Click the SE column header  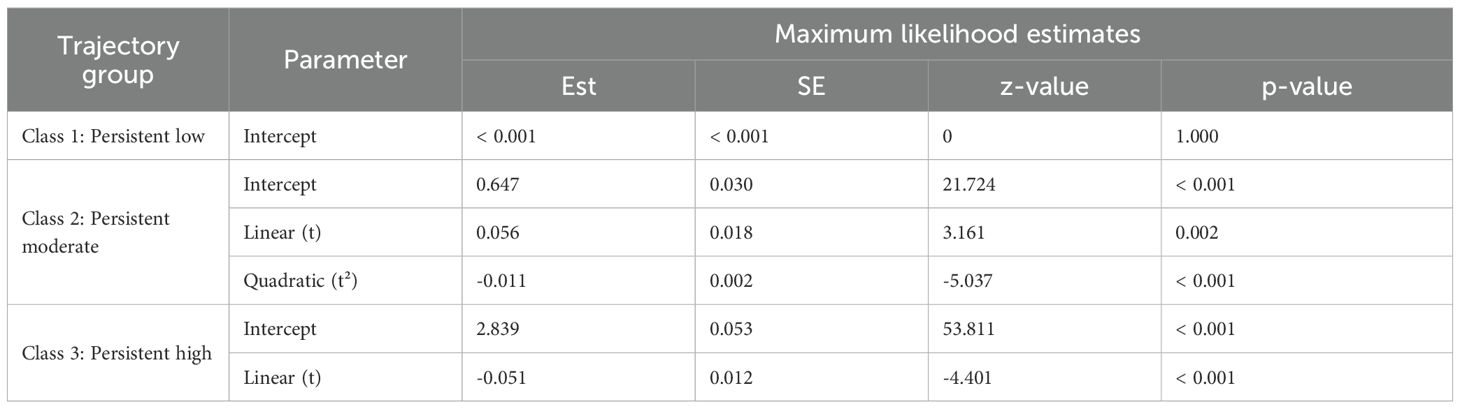(811, 87)
